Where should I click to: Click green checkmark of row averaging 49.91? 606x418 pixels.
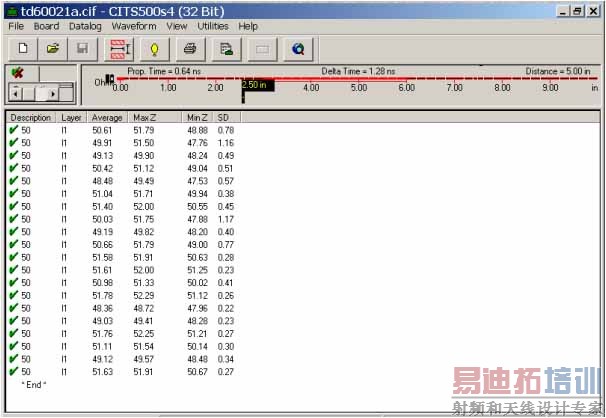click(x=14, y=143)
